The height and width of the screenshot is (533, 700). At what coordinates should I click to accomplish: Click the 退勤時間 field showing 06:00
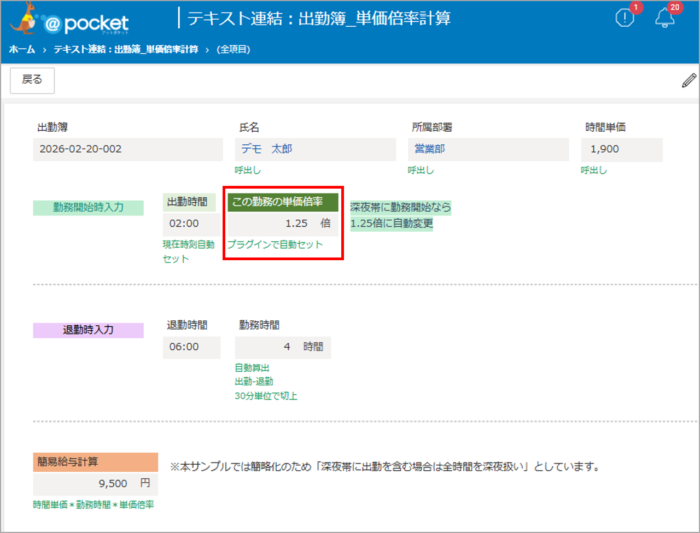coord(191,347)
